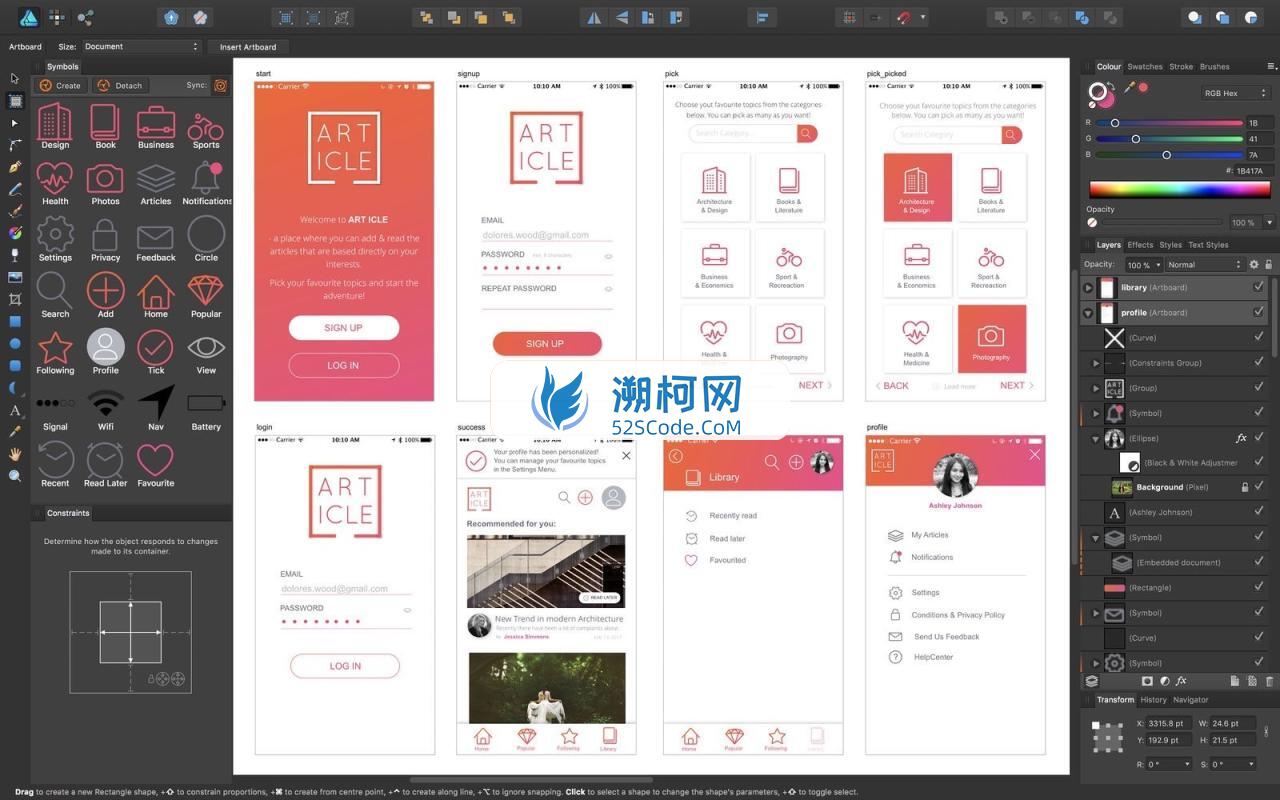Pick the Popular diamond symbol
Viewport: 1280px width, 800px height.
[x=206, y=297]
